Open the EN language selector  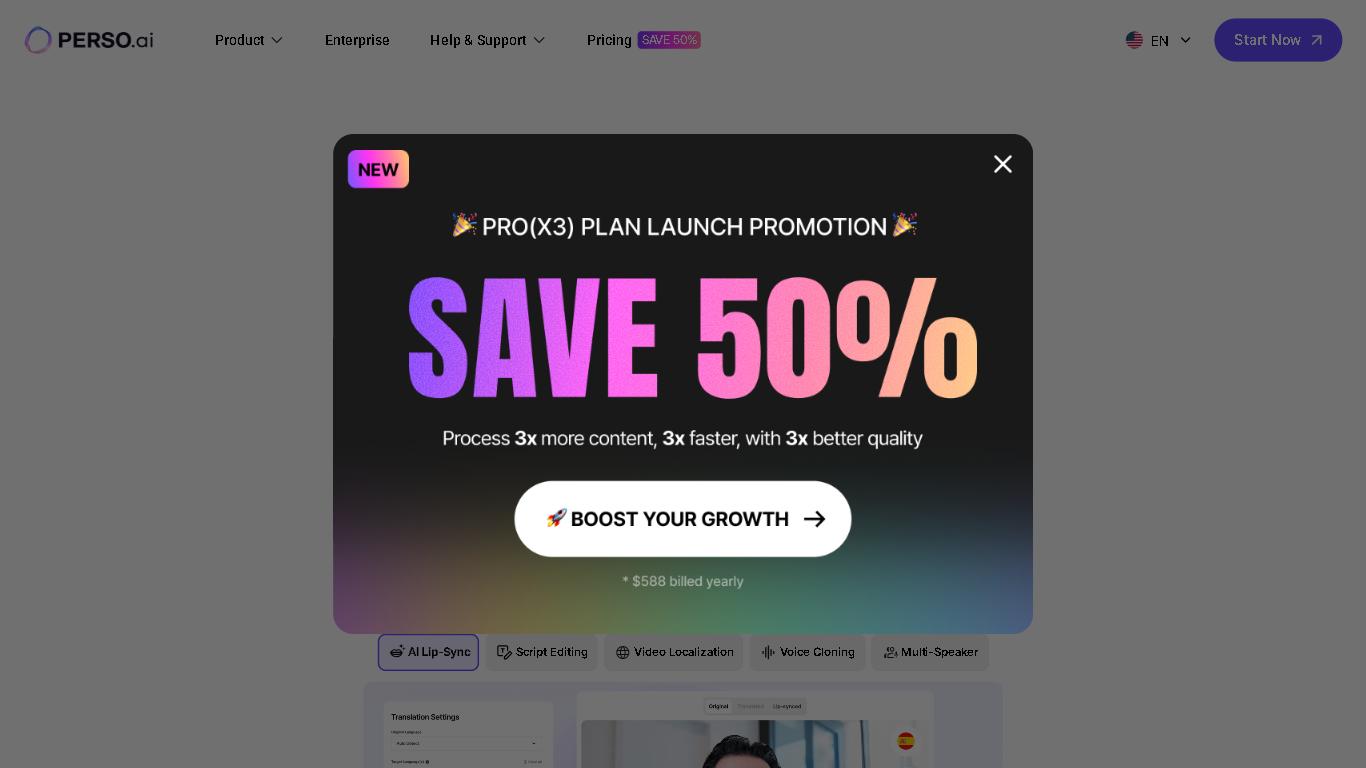[1159, 40]
